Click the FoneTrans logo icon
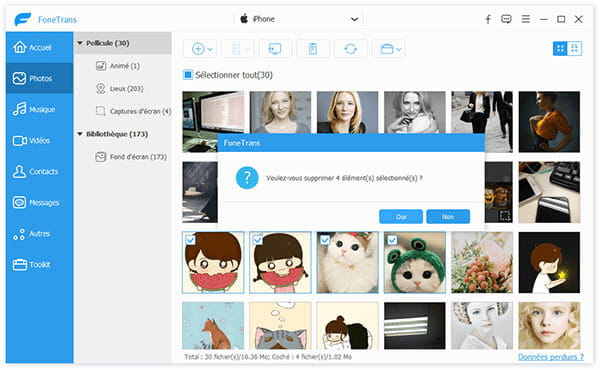Viewport: 600px width, 370px height. pos(23,19)
